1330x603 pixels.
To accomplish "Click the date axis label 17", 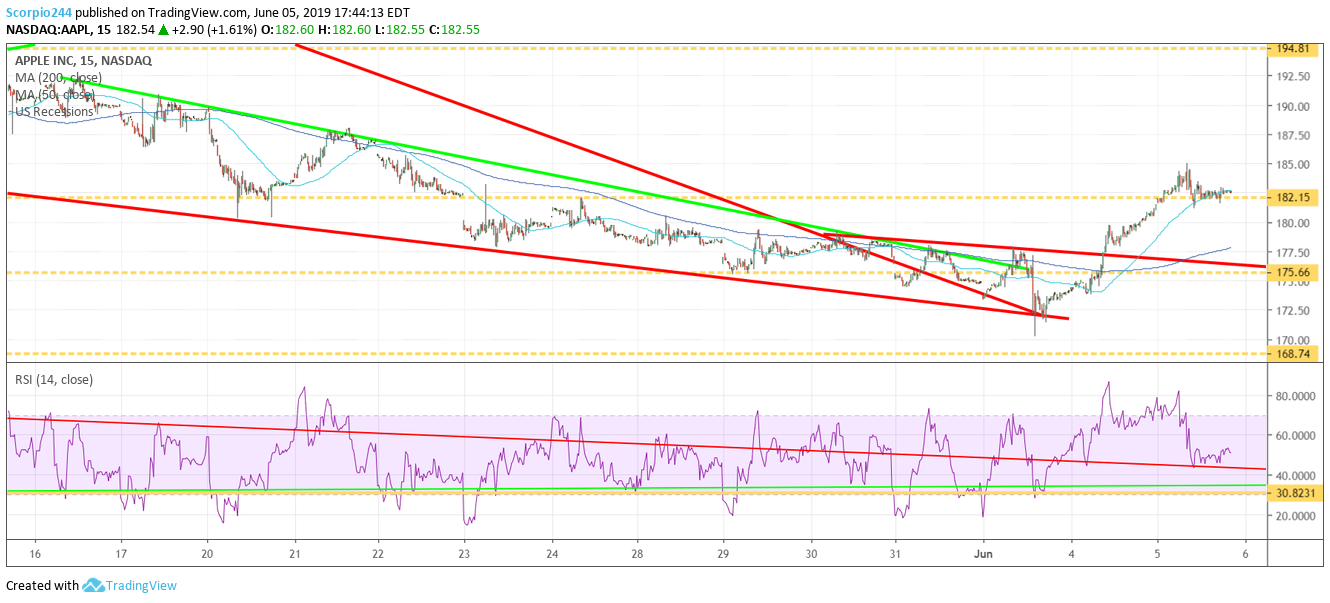I will pos(121,555).
